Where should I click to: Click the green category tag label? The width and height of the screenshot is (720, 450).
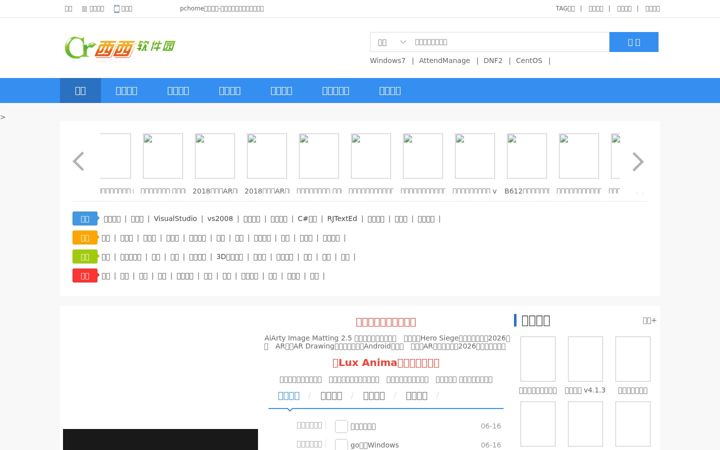point(85,257)
